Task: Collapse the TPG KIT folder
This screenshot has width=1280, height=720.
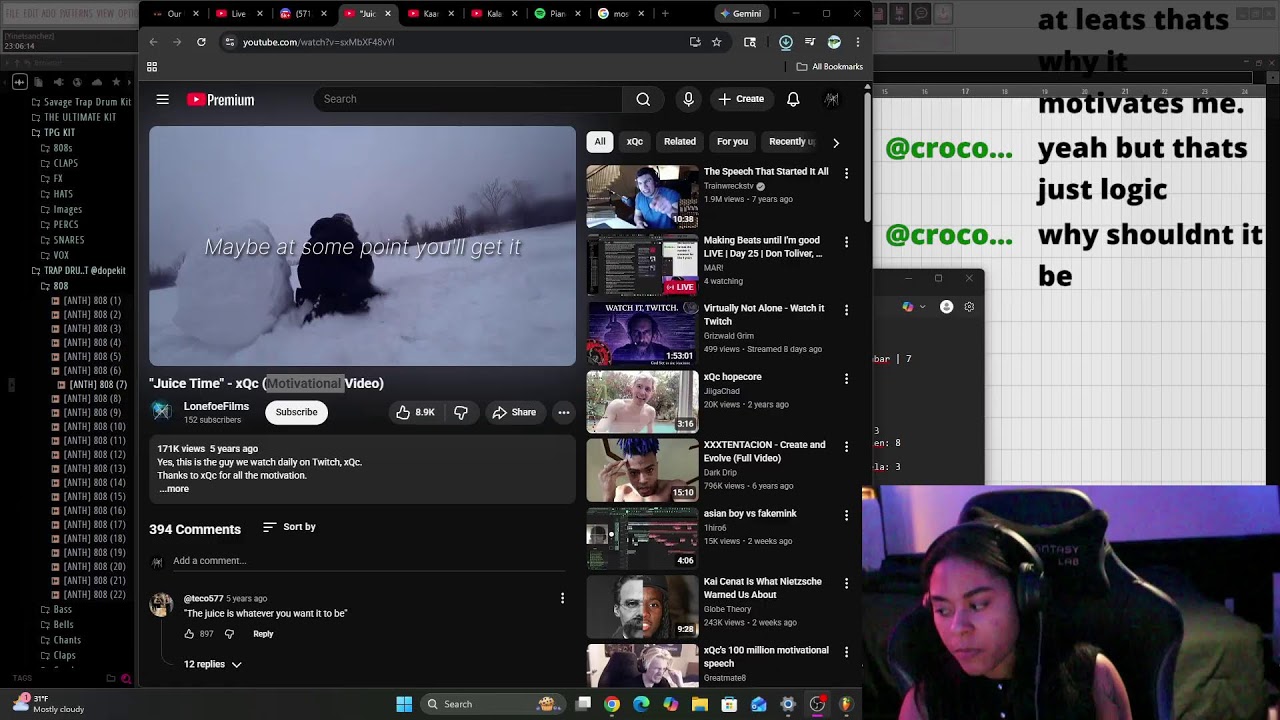Action: pyautogui.click(x=59, y=133)
